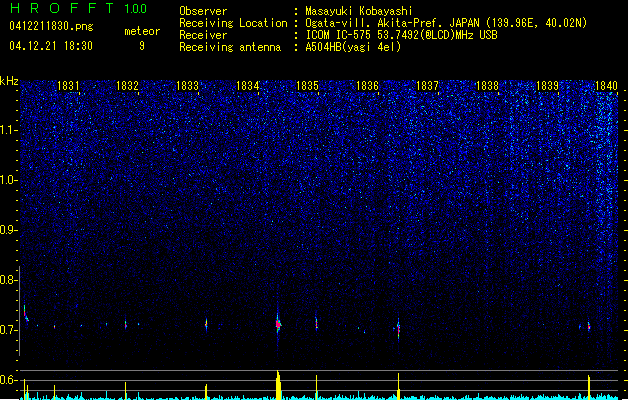This screenshot has height=400, width=629.
Task: Click the tallest yellow power-graph spike
Action: point(278,385)
